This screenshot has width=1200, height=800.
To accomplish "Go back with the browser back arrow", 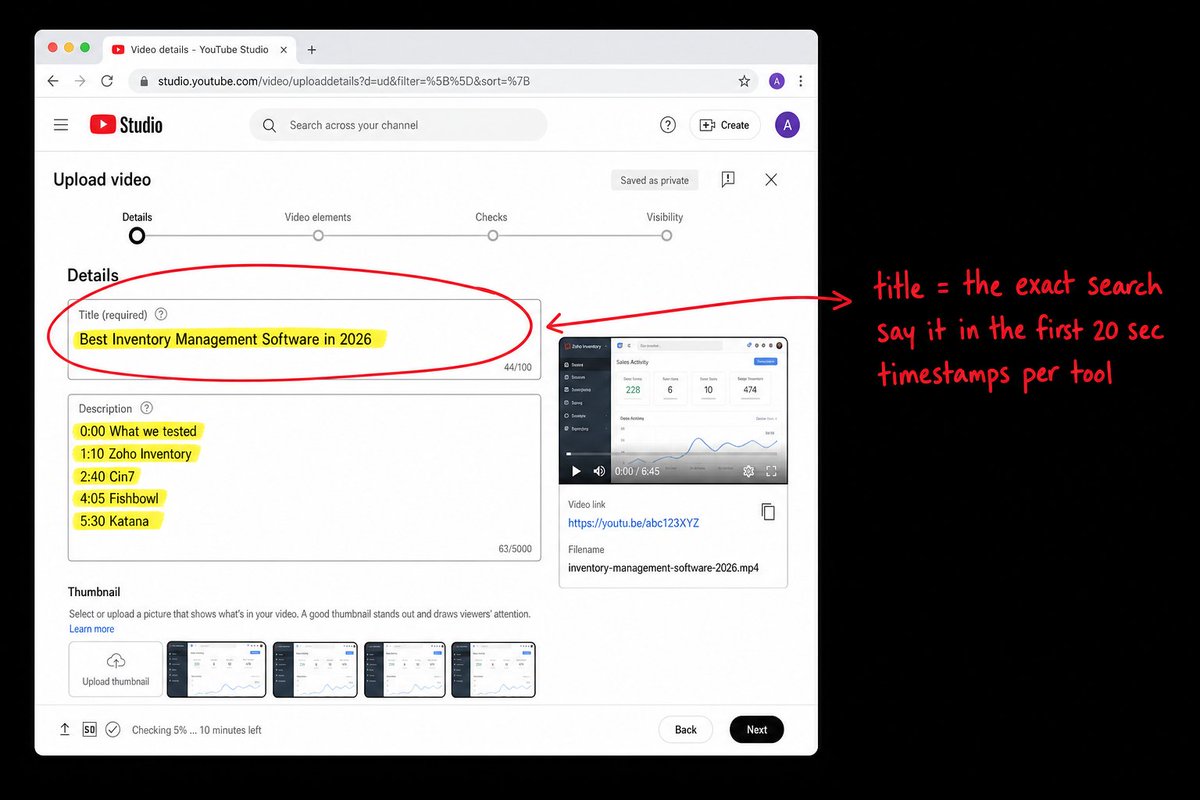I will 53,81.
